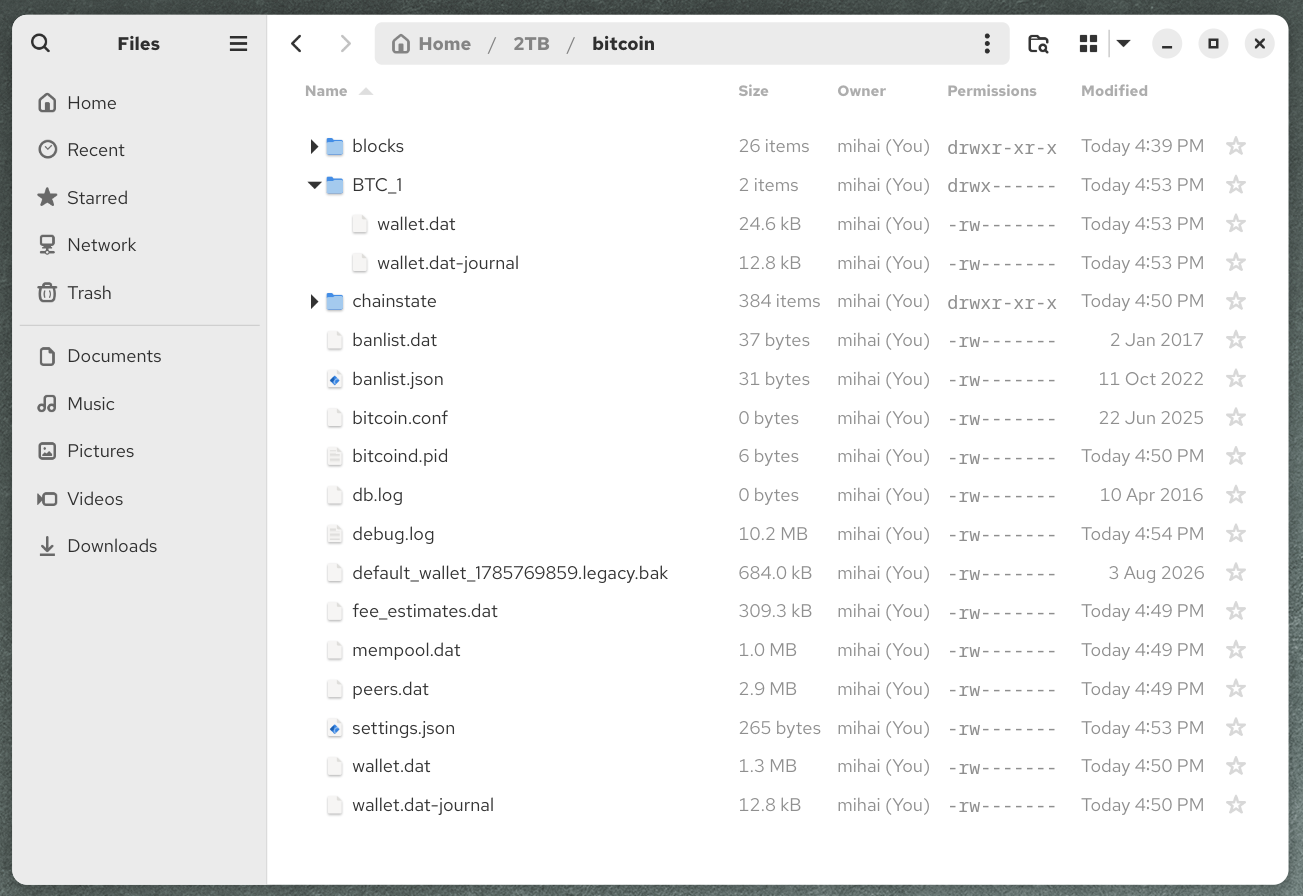This screenshot has height=896, width=1303.
Task: Star the debug.log file
Action: coord(1236,534)
